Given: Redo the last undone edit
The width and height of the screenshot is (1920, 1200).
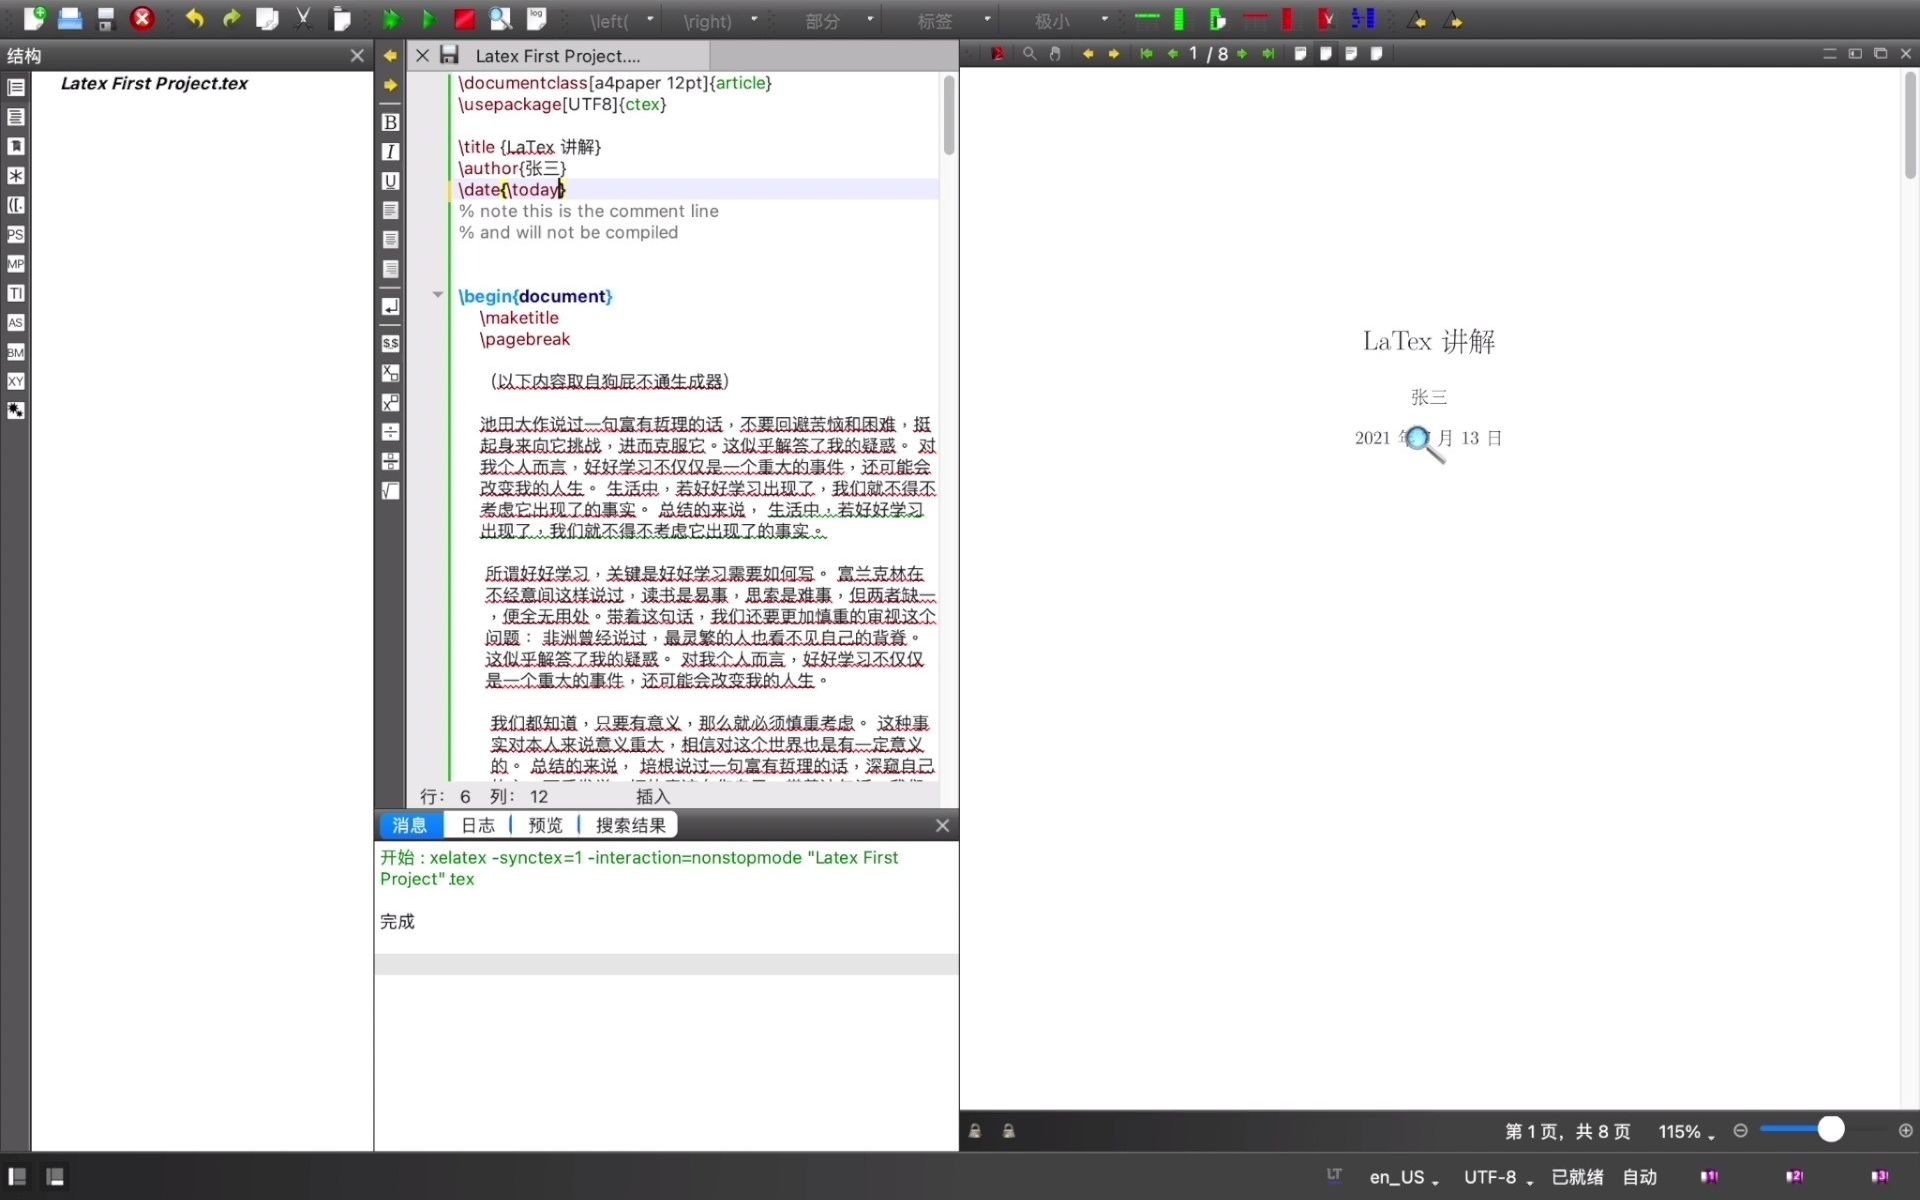Looking at the screenshot, I should coord(231,18).
